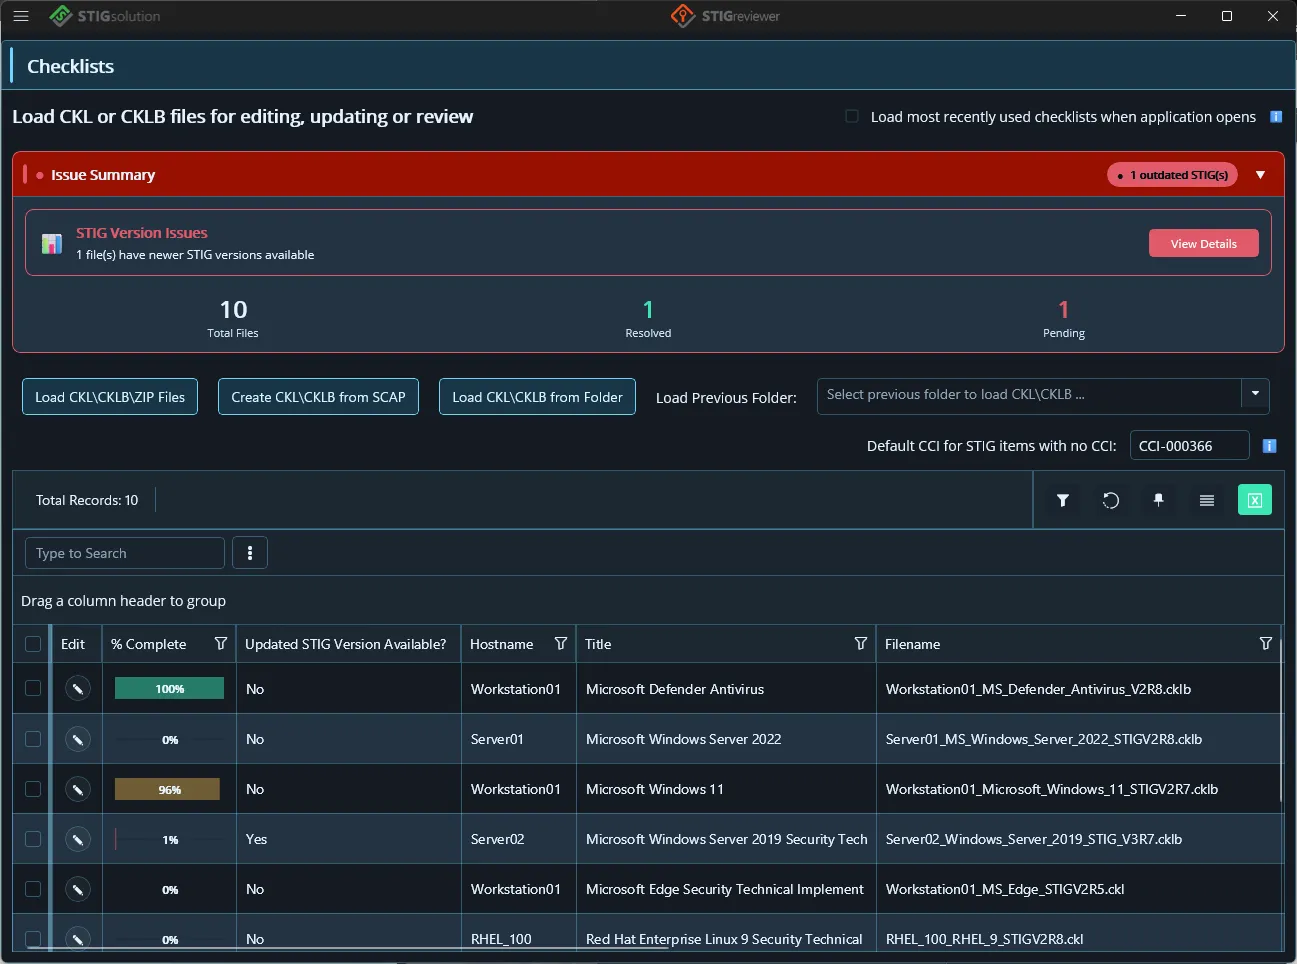
Task: Click edit pencil for Server02 row
Action: click(78, 839)
